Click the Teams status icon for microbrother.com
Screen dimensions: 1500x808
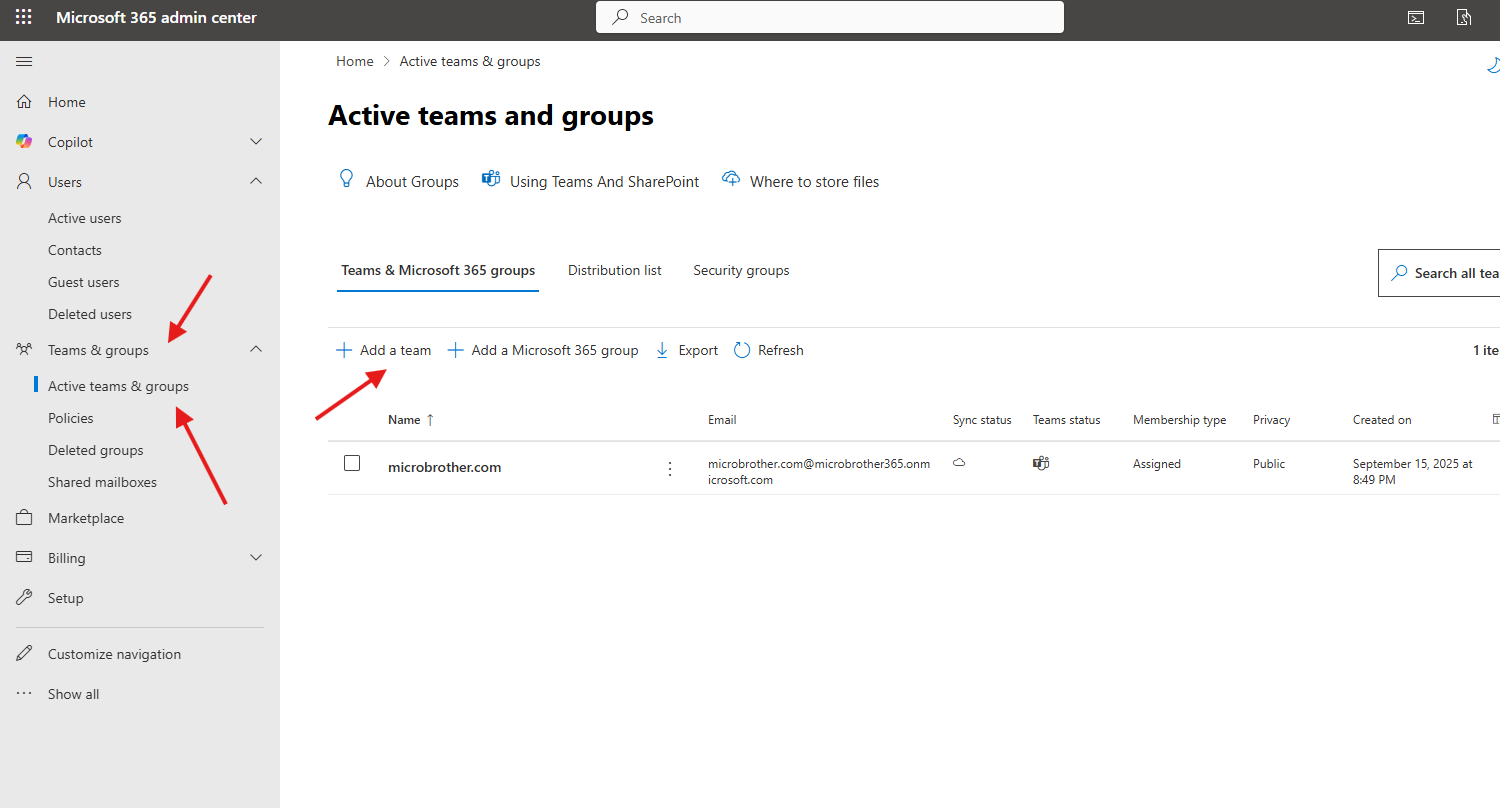(x=1041, y=463)
